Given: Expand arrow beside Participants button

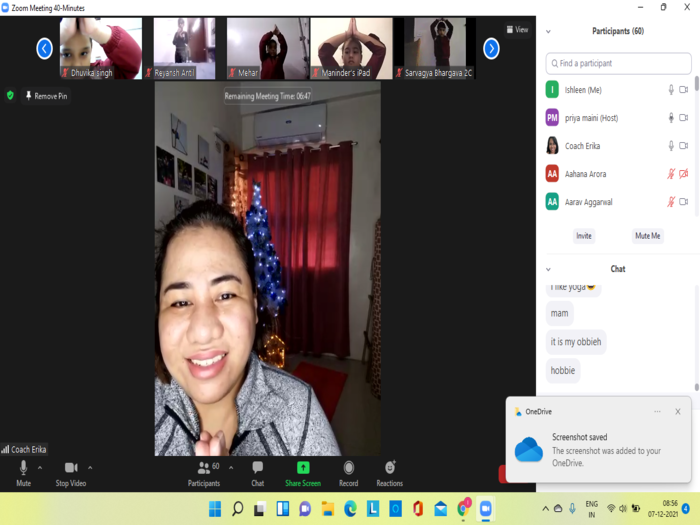Looking at the screenshot, I should click(231, 468).
